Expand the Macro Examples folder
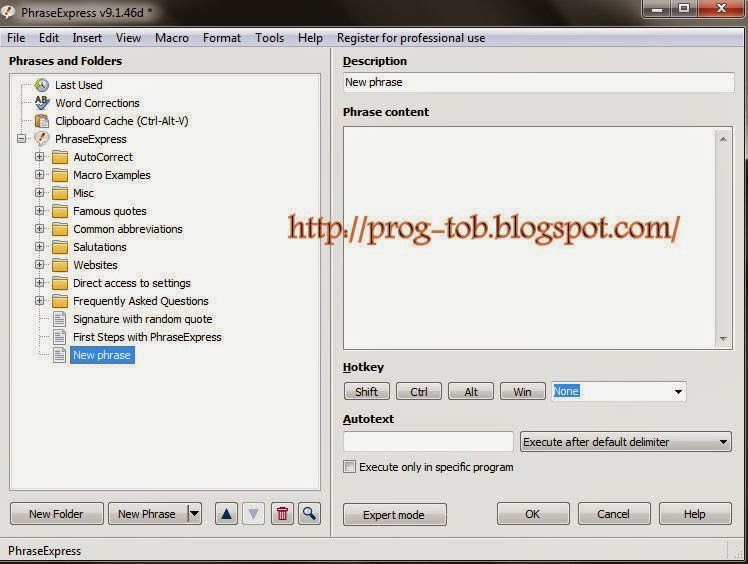The width and height of the screenshot is (748, 564). pyautogui.click(x=40, y=175)
